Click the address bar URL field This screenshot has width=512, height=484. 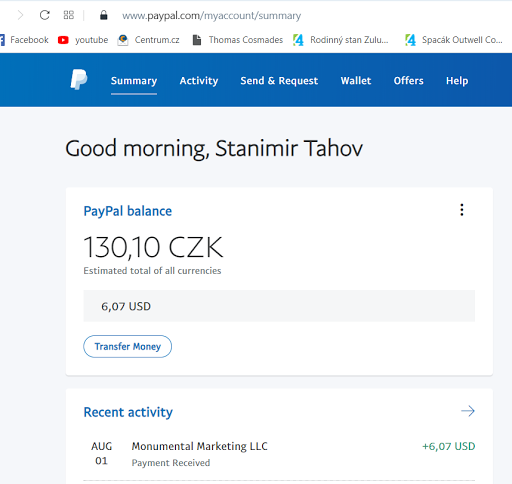[211, 16]
